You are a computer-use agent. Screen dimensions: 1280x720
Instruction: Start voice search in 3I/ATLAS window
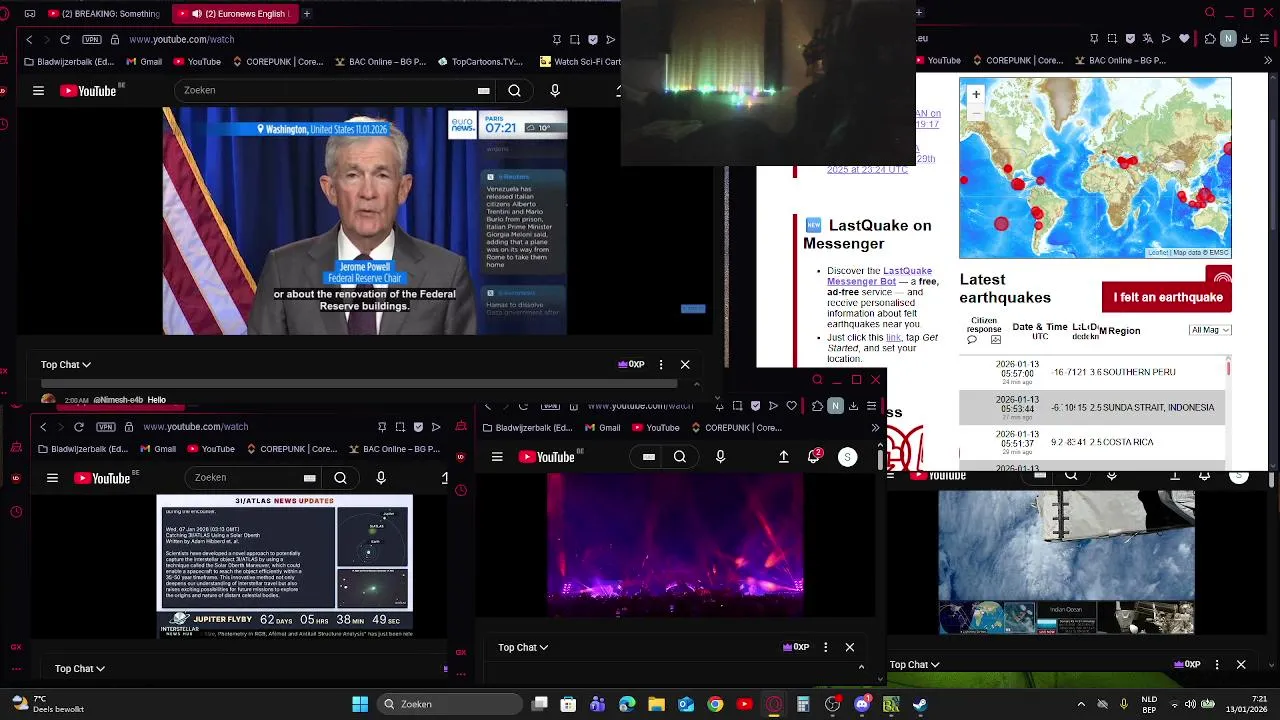(x=381, y=478)
